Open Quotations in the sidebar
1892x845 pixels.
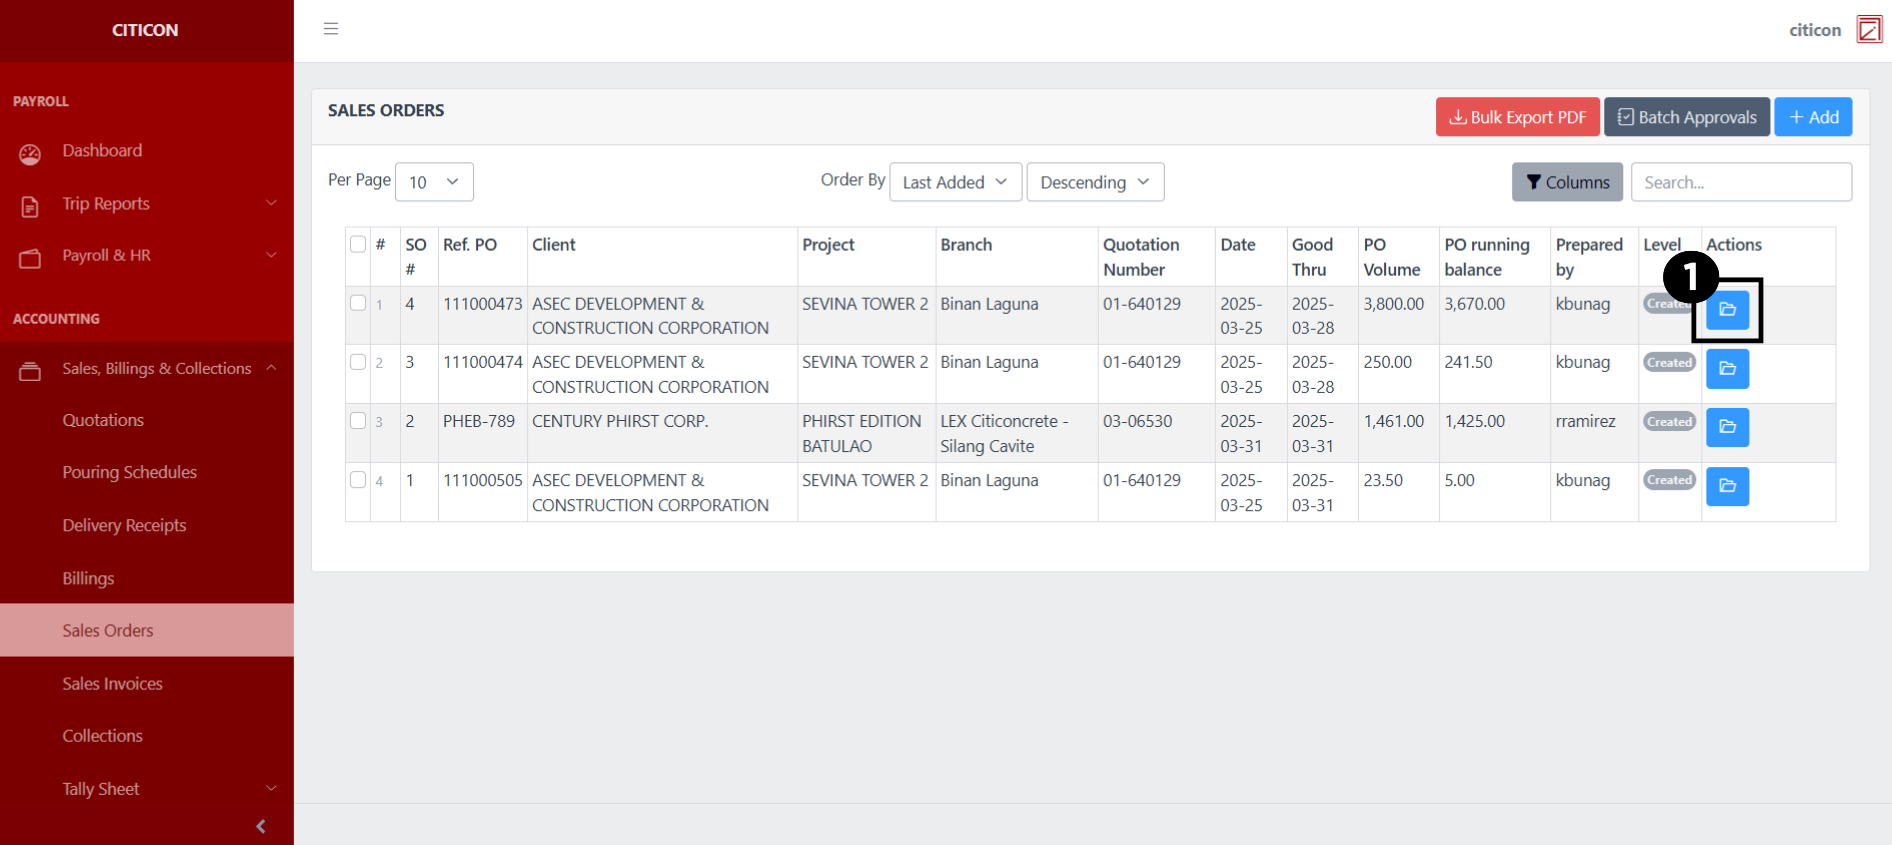(103, 420)
